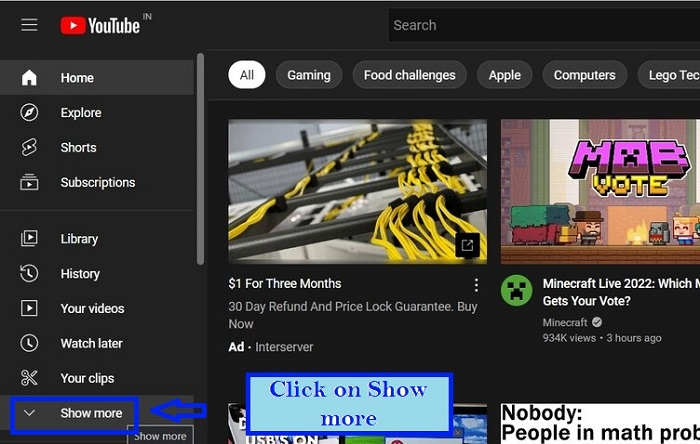The image size is (700, 444).
Task: Click the "$1 For Three Months" title
Action: pyautogui.click(x=285, y=283)
